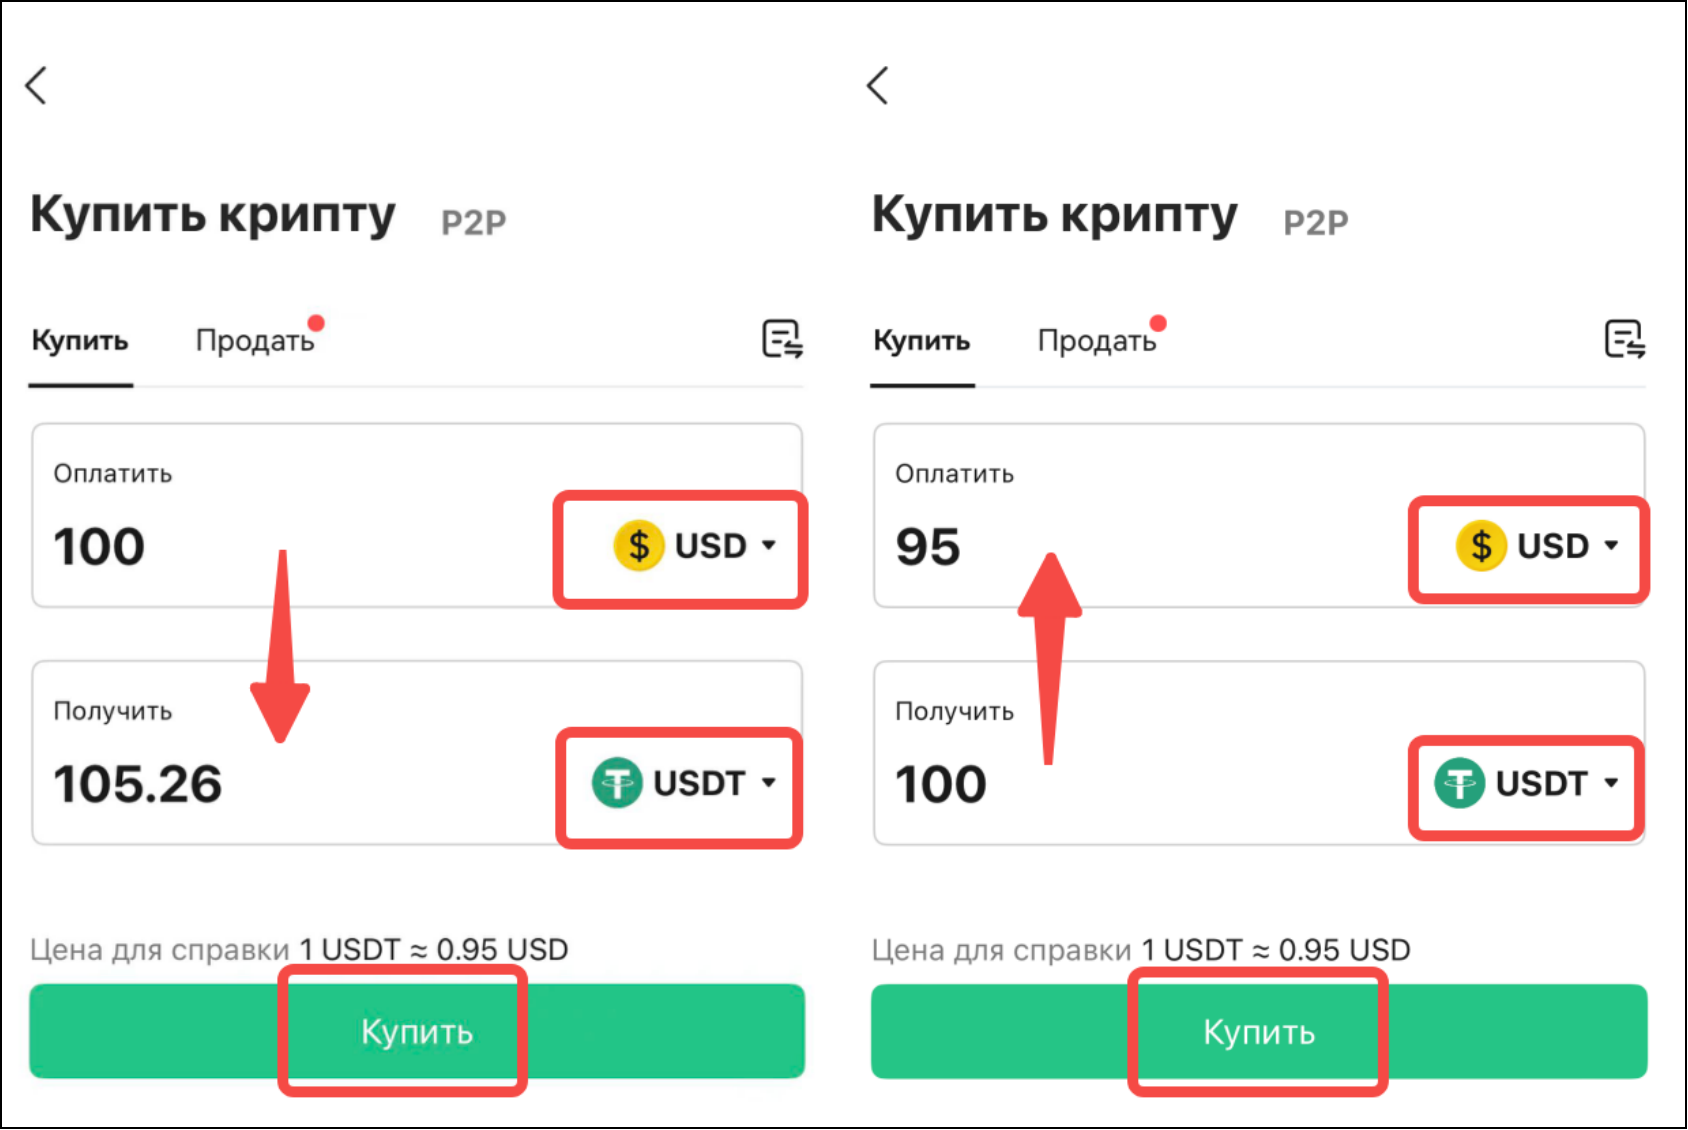The width and height of the screenshot is (1688, 1130).
Task: Click yellow dollar coin icon in left panel
Action: click(639, 546)
